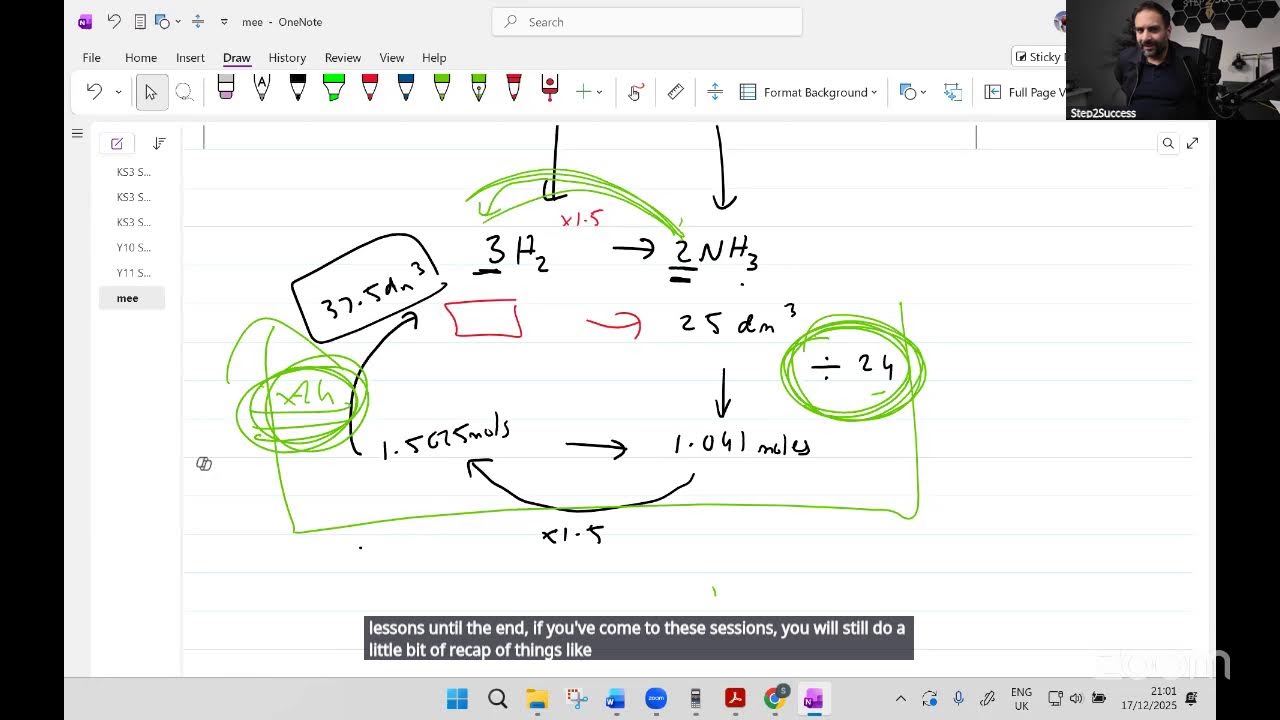Screen dimensions: 1280x720
Task: Open the Y11 S... page
Action: [x=133, y=272]
